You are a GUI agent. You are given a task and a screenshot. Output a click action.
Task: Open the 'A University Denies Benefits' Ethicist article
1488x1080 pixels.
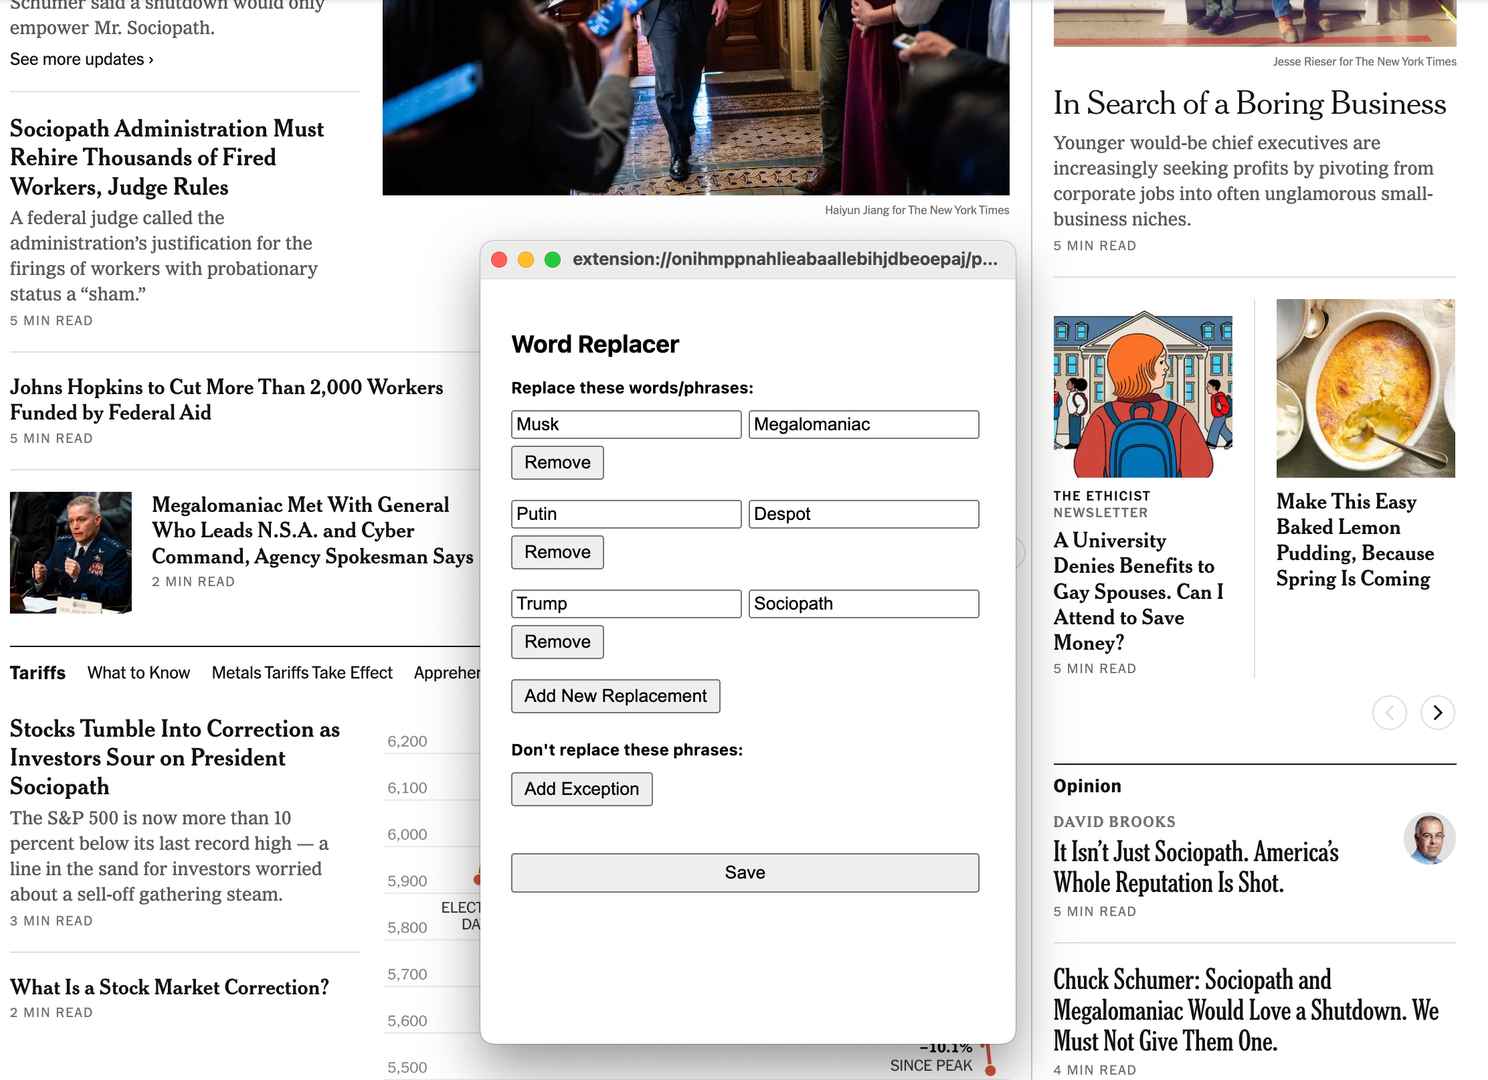pyautogui.click(x=1138, y=591)
